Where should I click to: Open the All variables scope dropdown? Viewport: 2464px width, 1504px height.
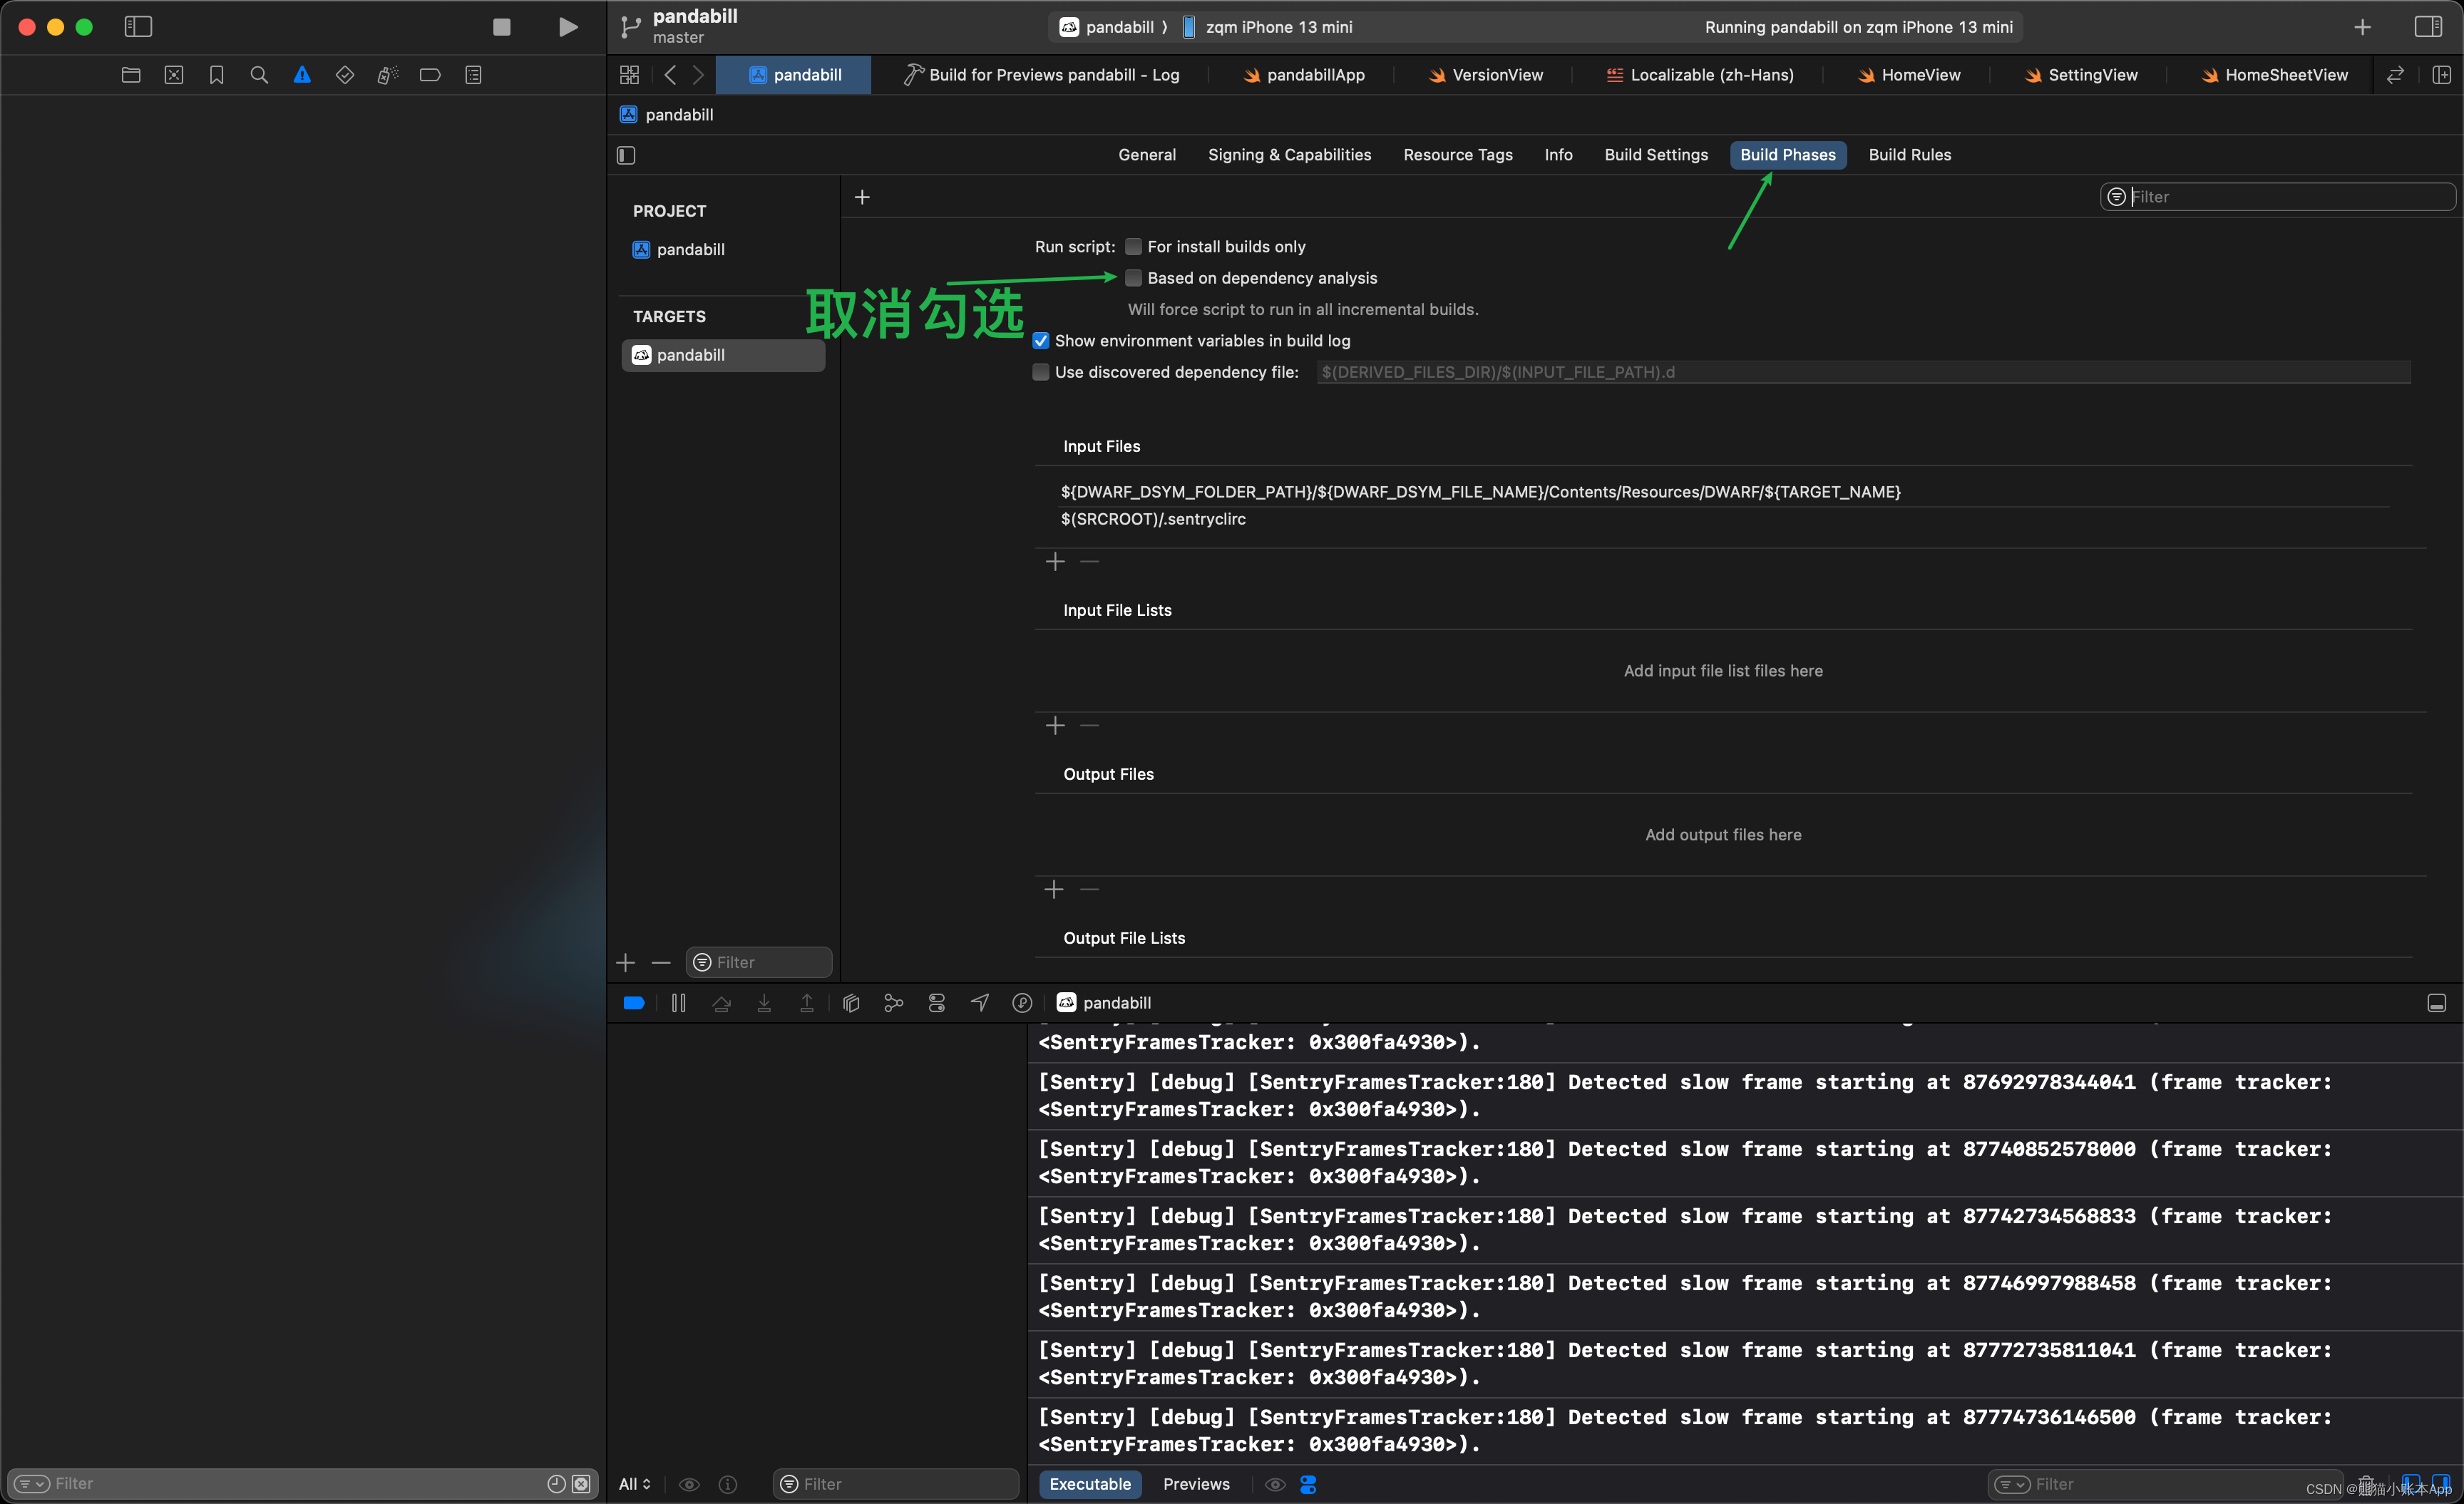(635, 1485)
